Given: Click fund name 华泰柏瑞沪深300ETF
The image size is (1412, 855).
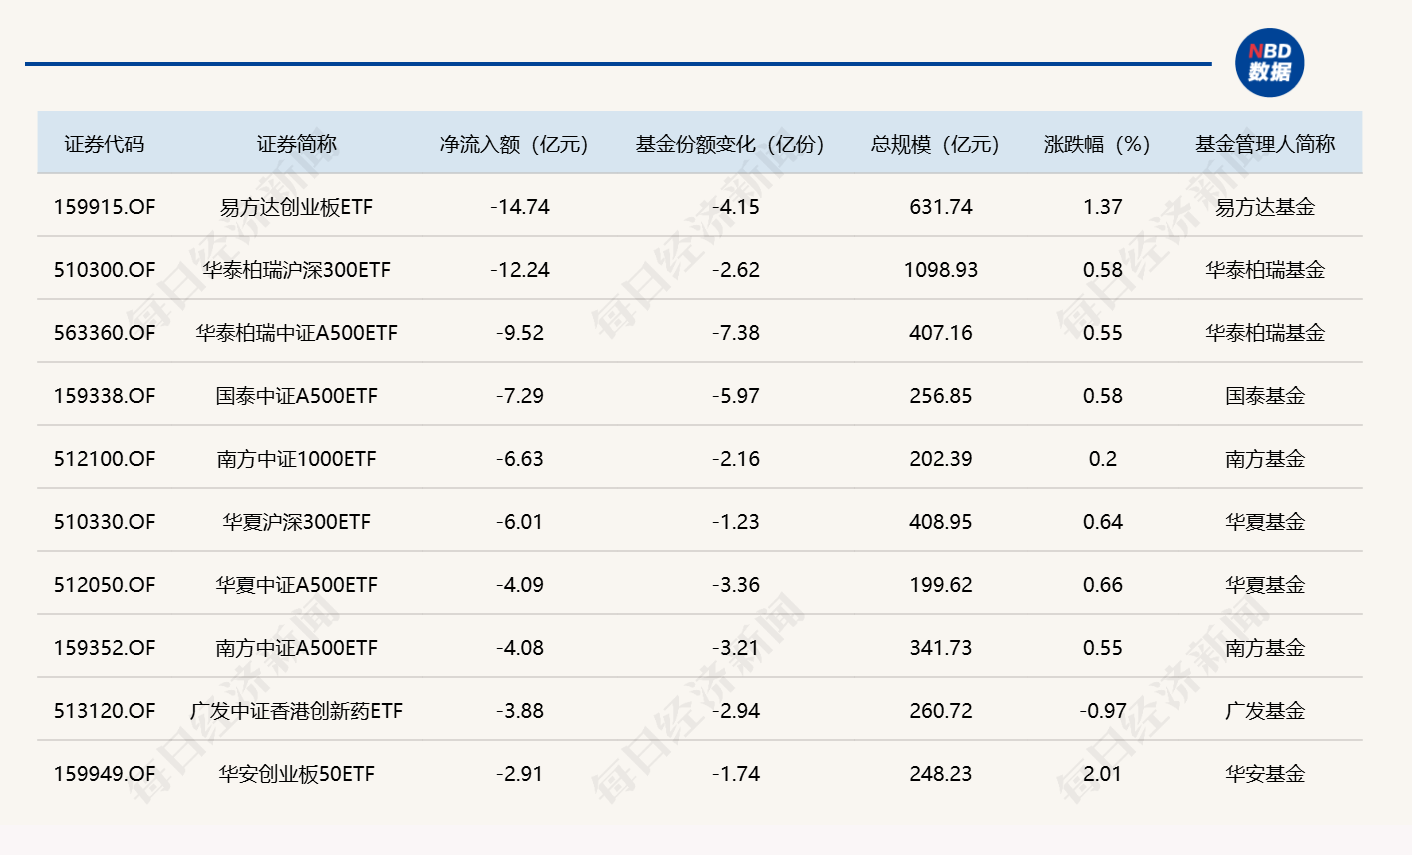Looking at the screenshot, I should coord(297,270).
